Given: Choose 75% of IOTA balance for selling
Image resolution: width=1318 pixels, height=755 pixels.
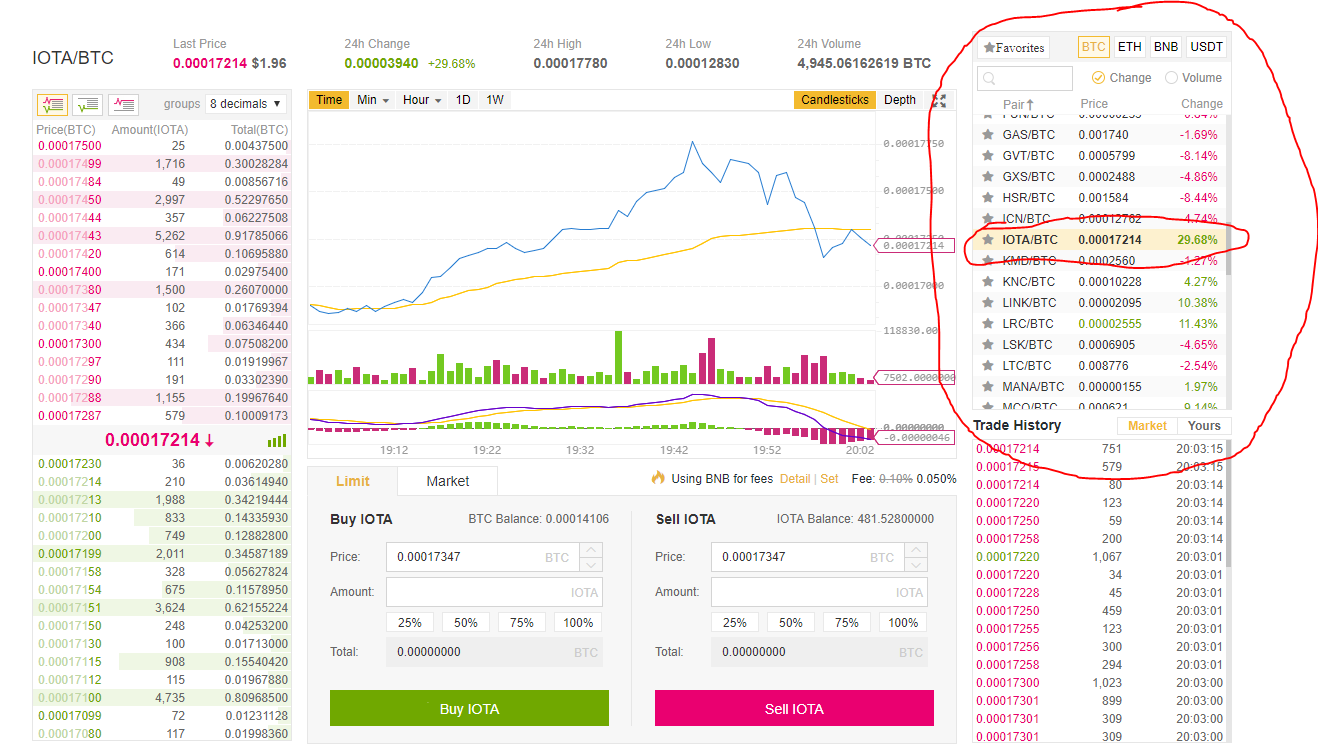Looking at the screenshot, I should point(847,622).
